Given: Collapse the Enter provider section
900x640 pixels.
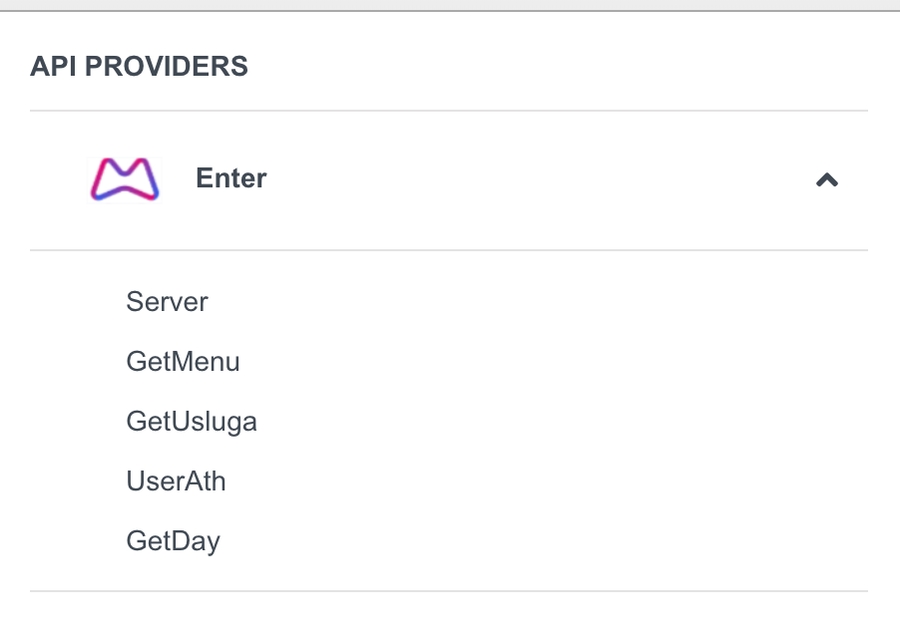Looking at the screenshot, I should coord(826,180).
